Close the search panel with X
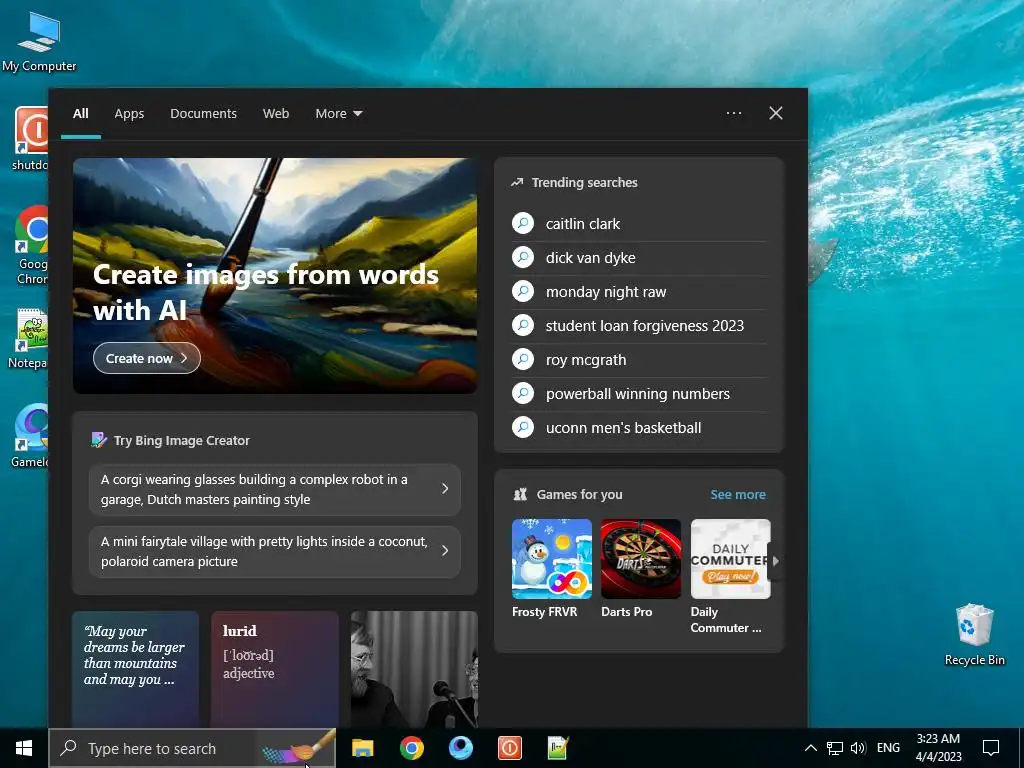This screenshot has width=1024, height=768. [776, 113]
